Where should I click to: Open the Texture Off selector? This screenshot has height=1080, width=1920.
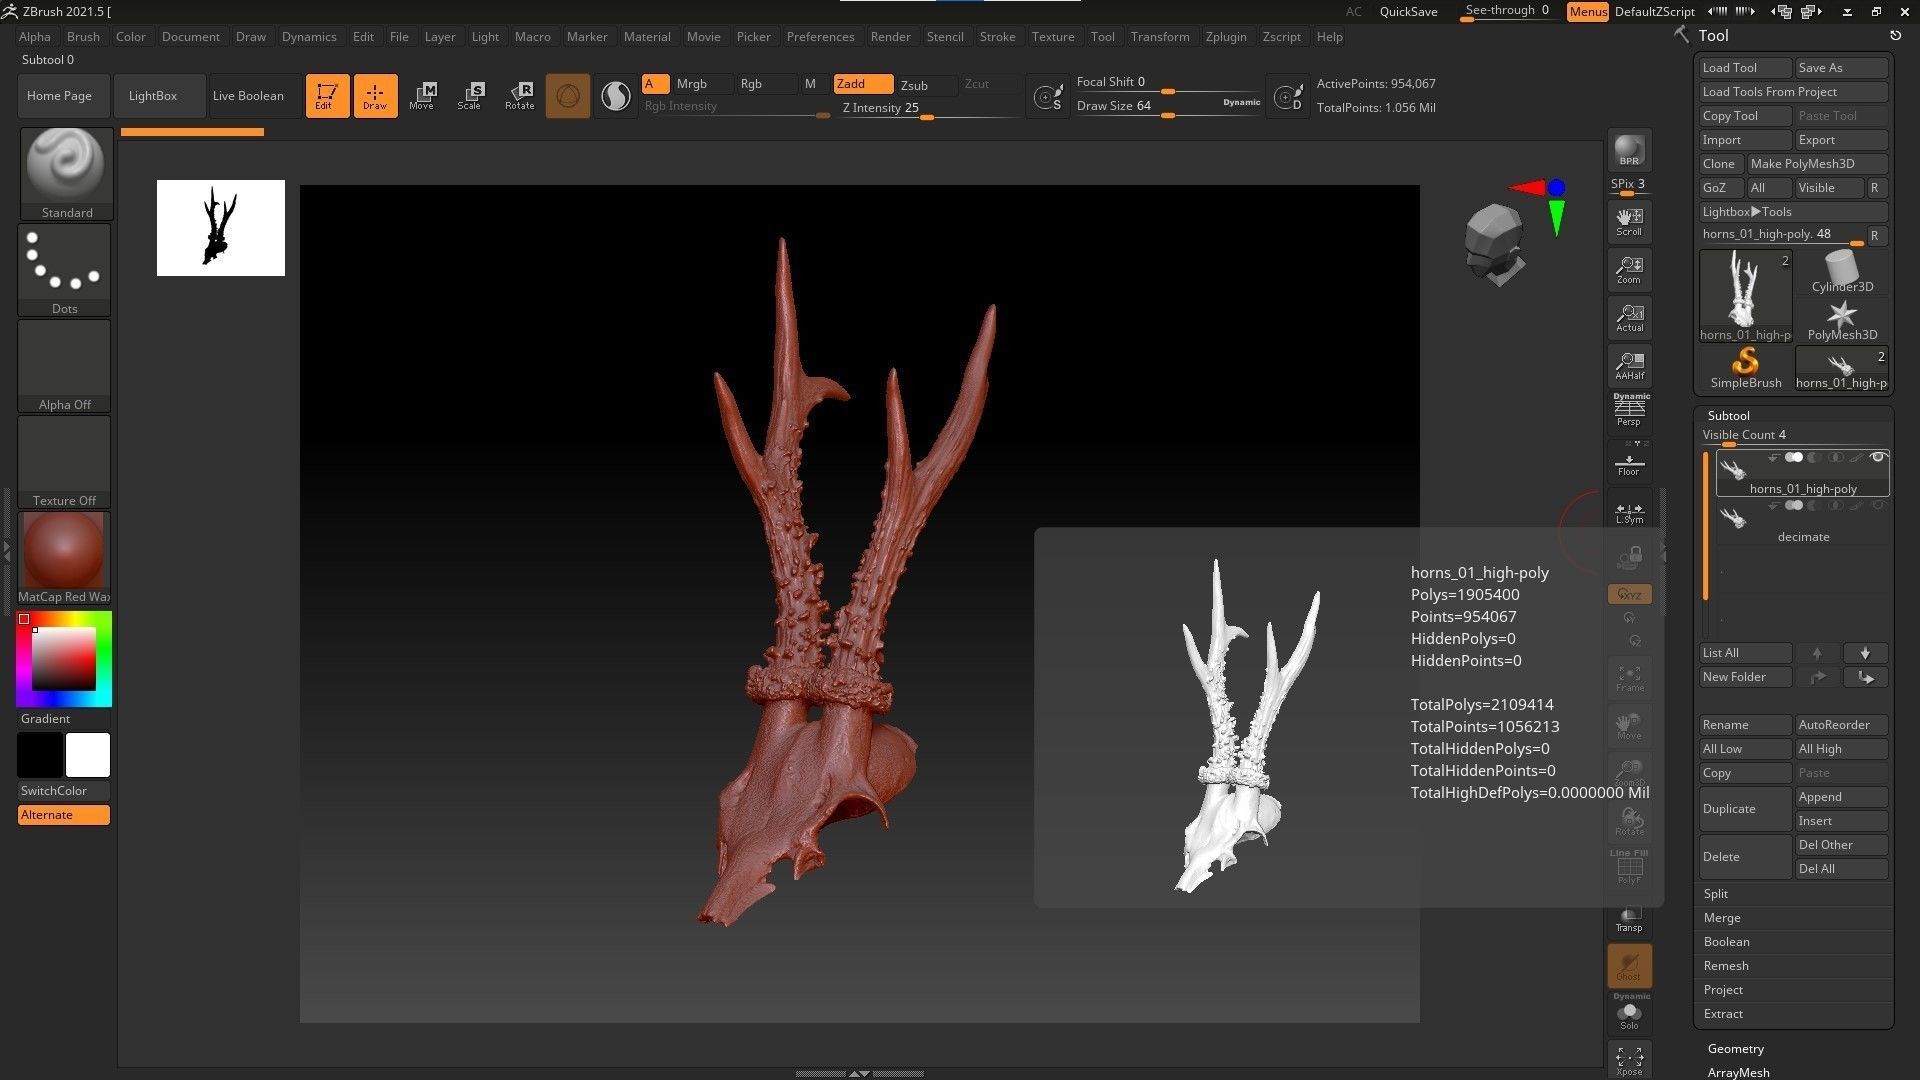(x=65, y=462)
